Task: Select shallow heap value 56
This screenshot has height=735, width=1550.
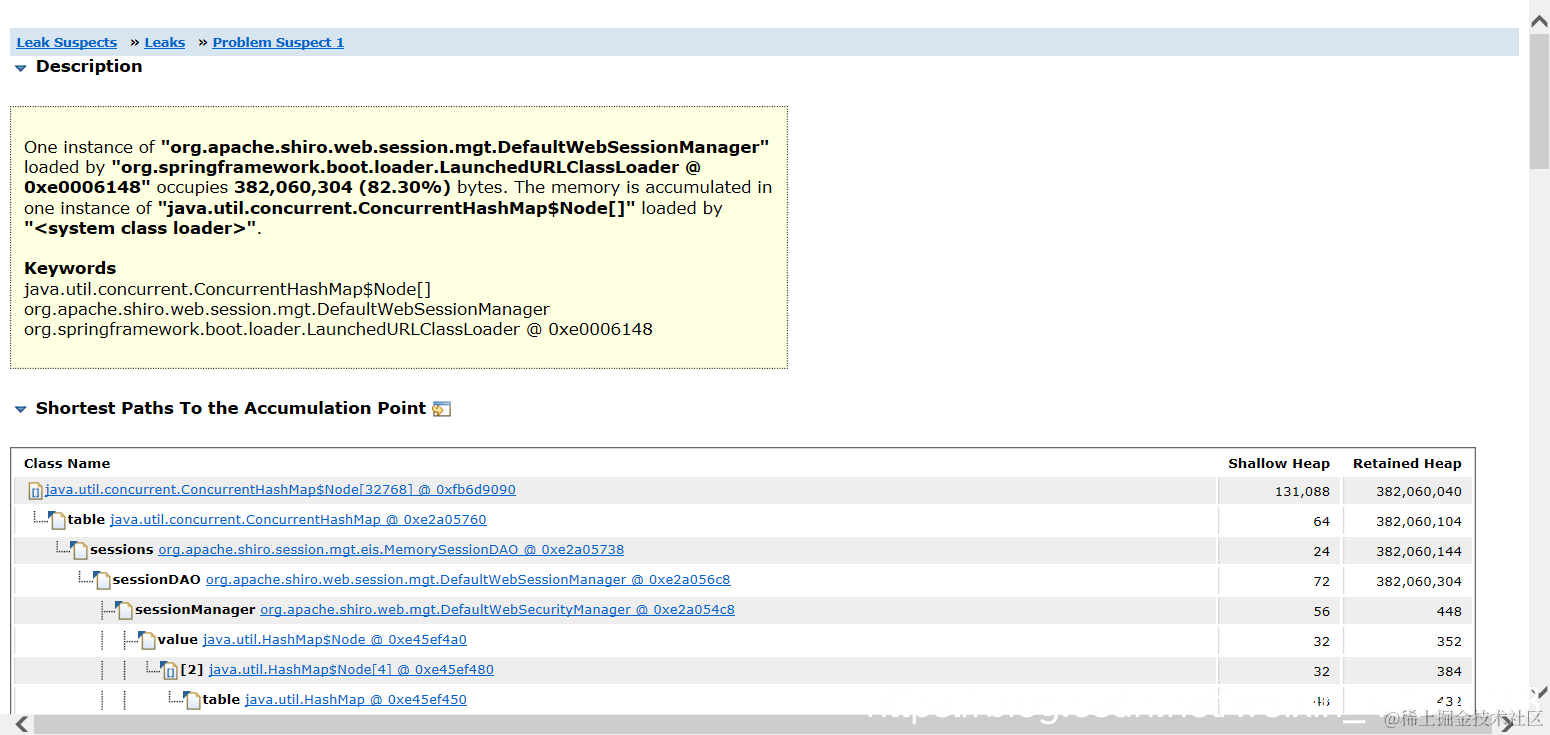Action: [x=1322, y=611]
